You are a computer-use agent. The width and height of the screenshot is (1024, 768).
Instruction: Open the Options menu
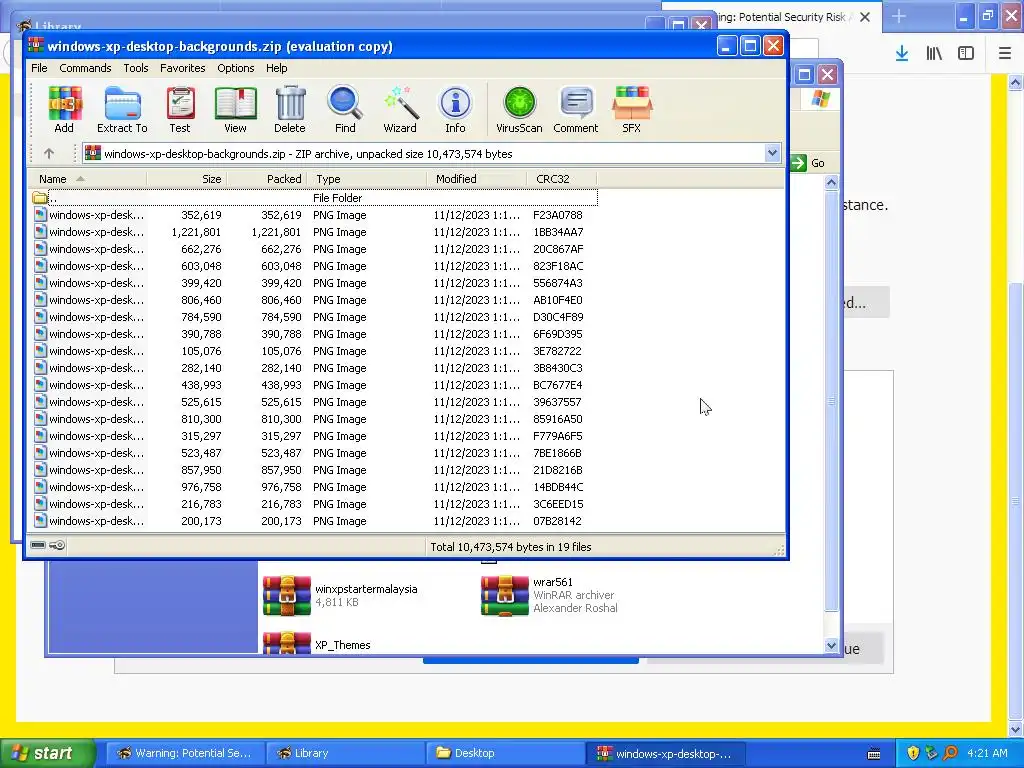click(236, 68)
